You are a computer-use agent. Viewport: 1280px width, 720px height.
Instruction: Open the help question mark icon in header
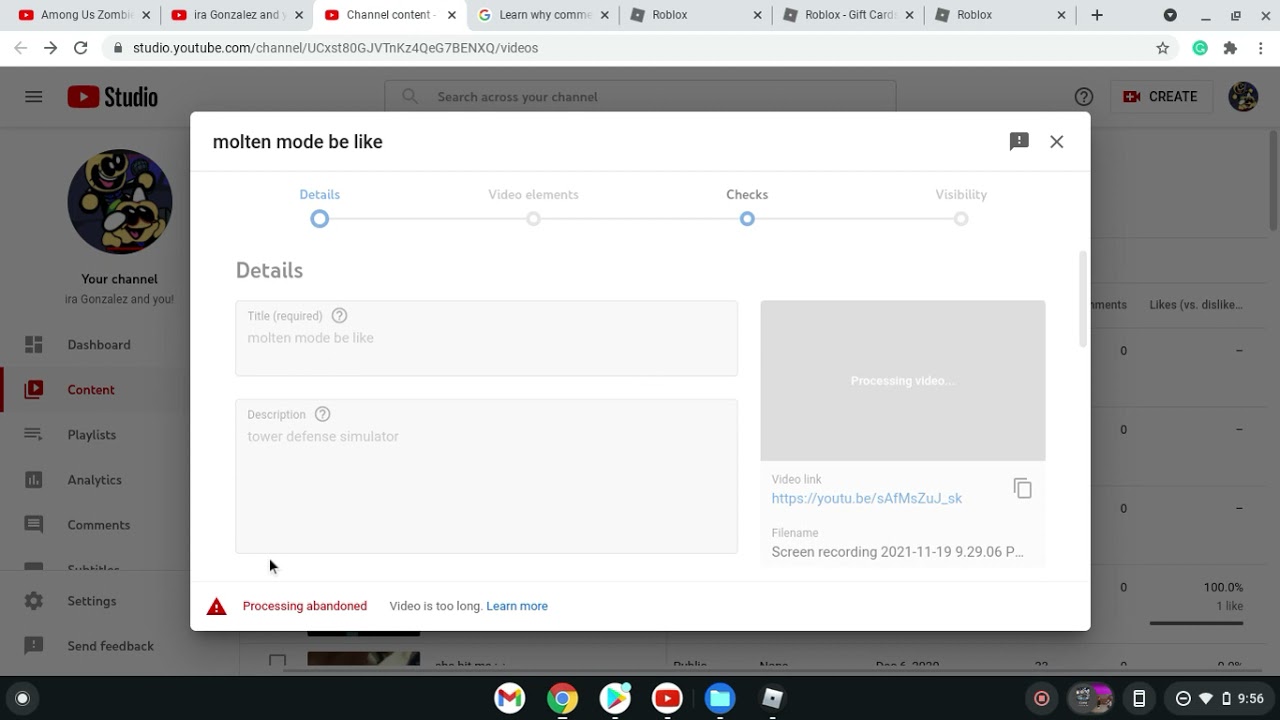[x=1084, y=97]
